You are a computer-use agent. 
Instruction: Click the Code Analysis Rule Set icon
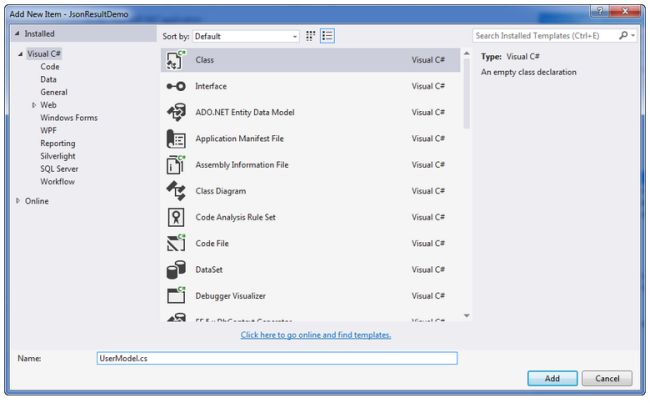tap(176, 217)
